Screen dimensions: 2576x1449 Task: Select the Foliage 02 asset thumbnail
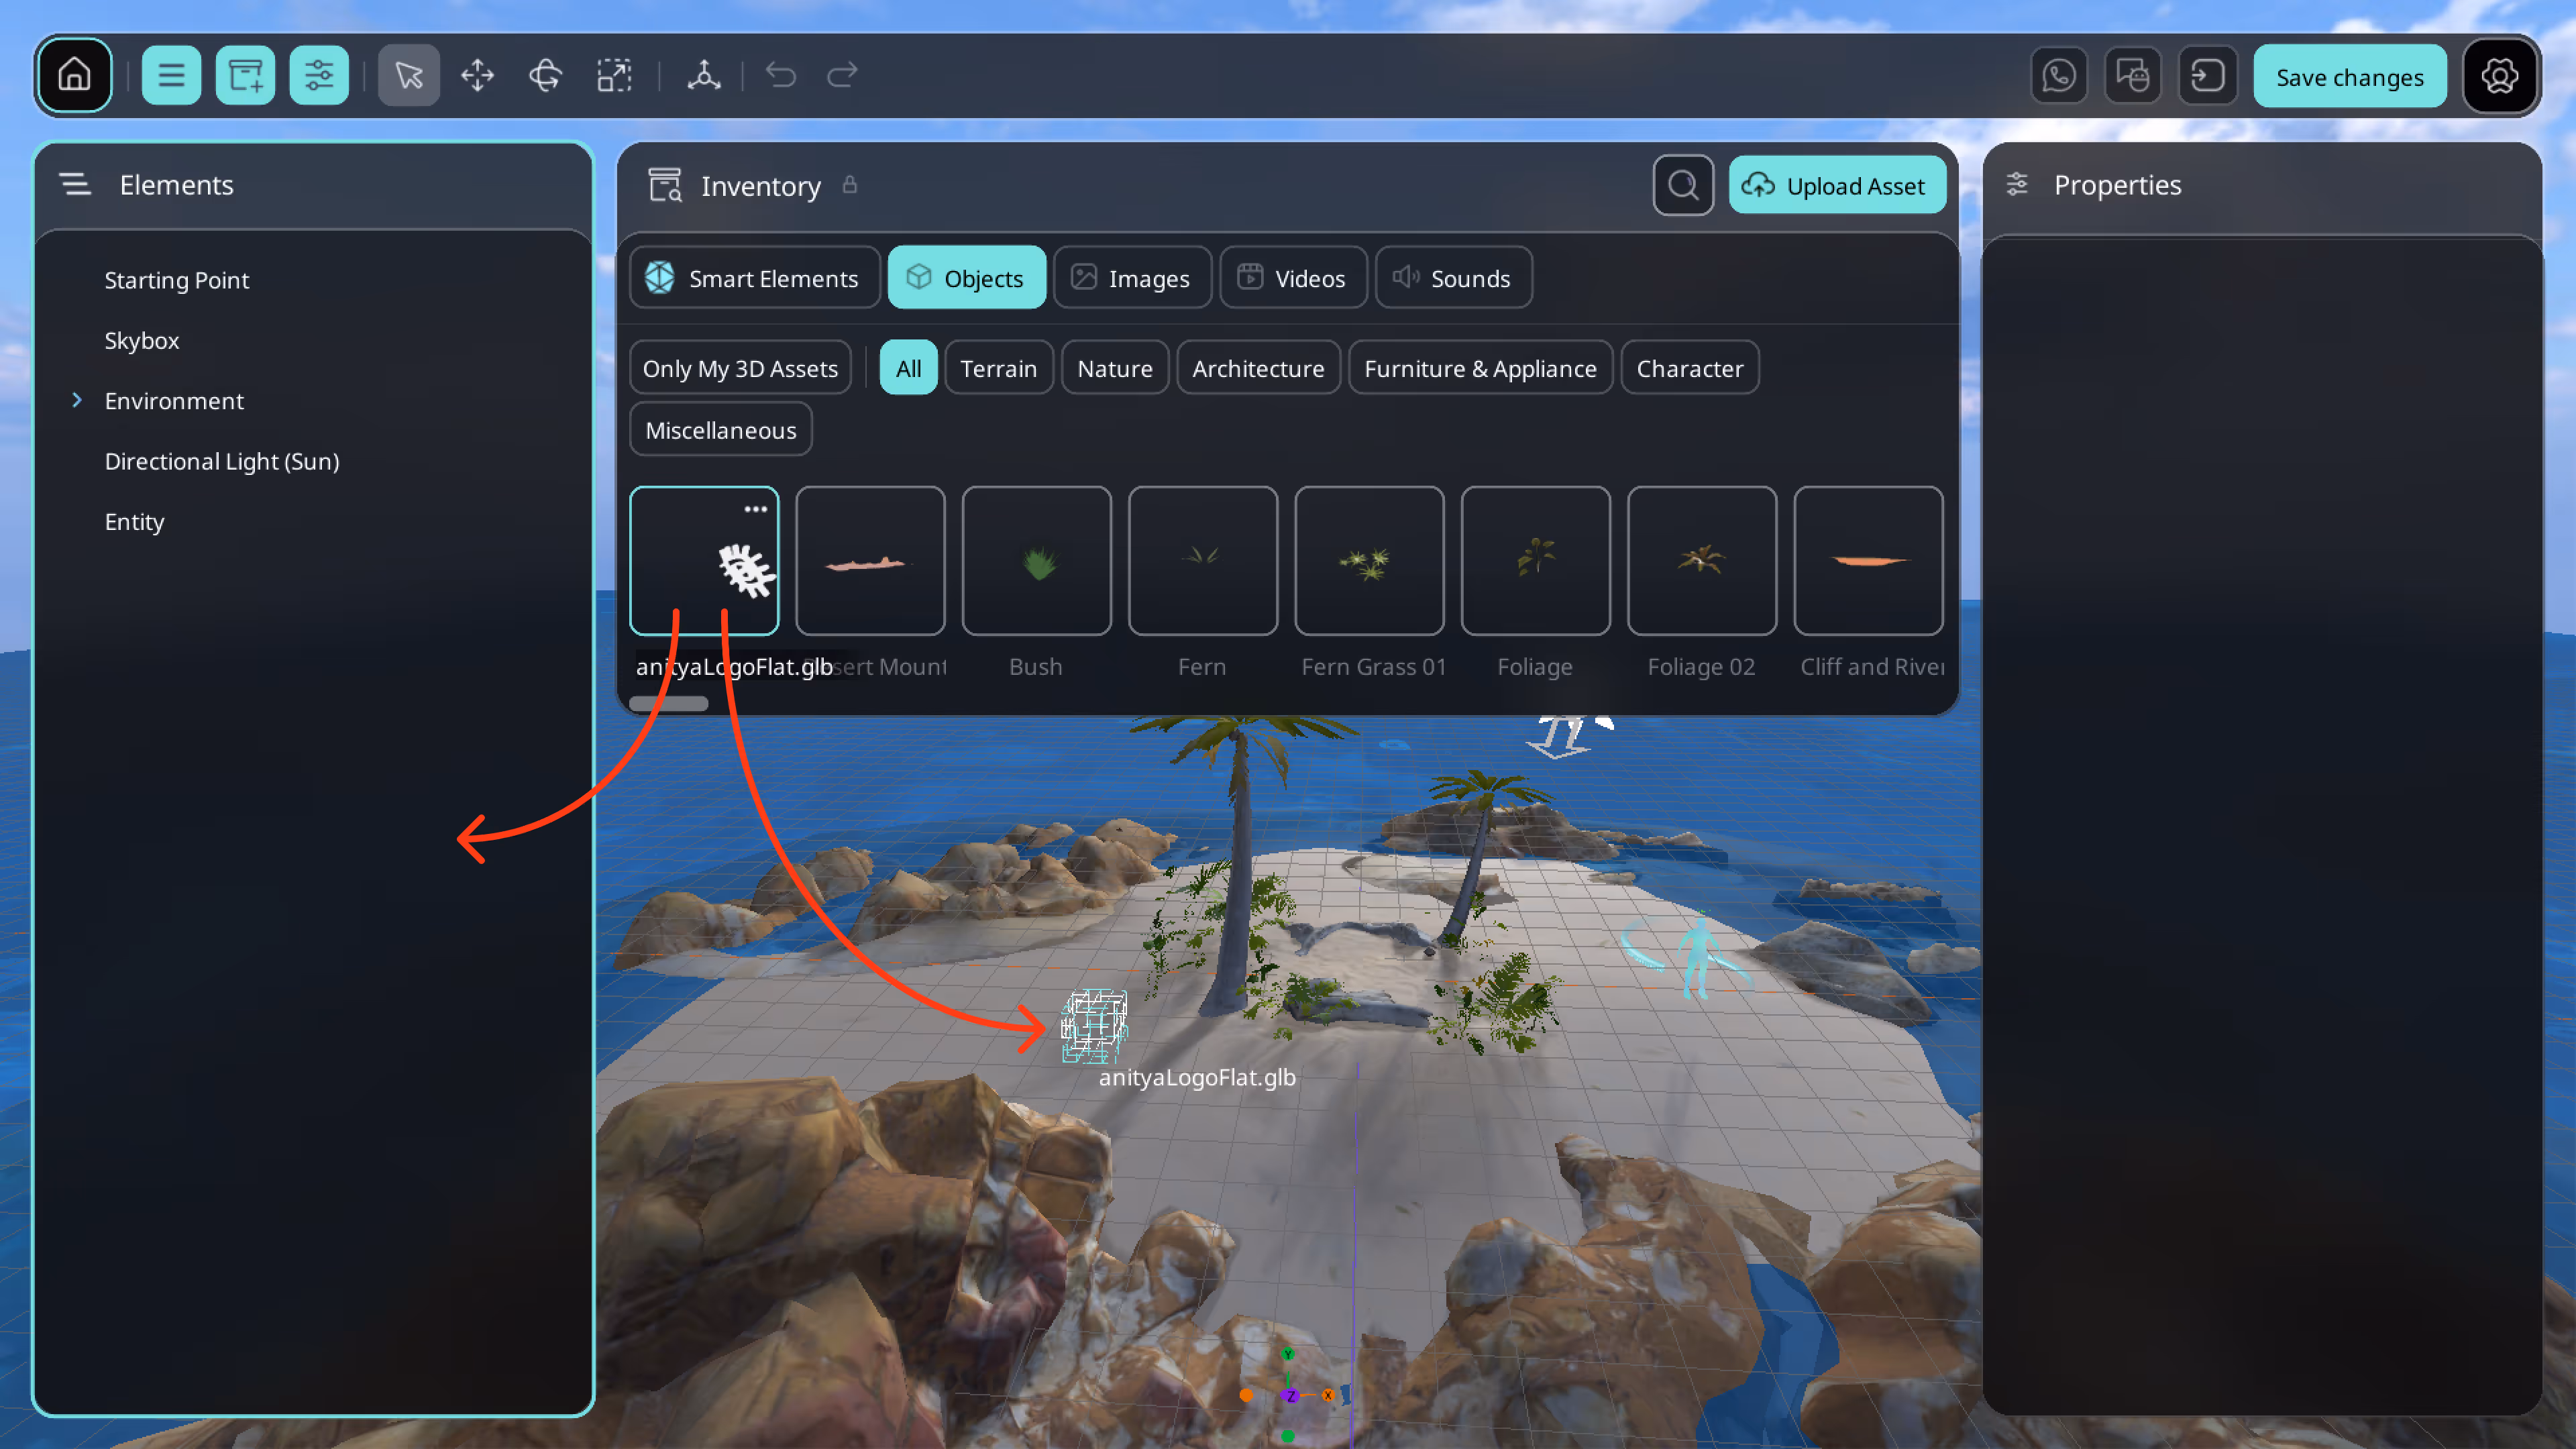1702,561
